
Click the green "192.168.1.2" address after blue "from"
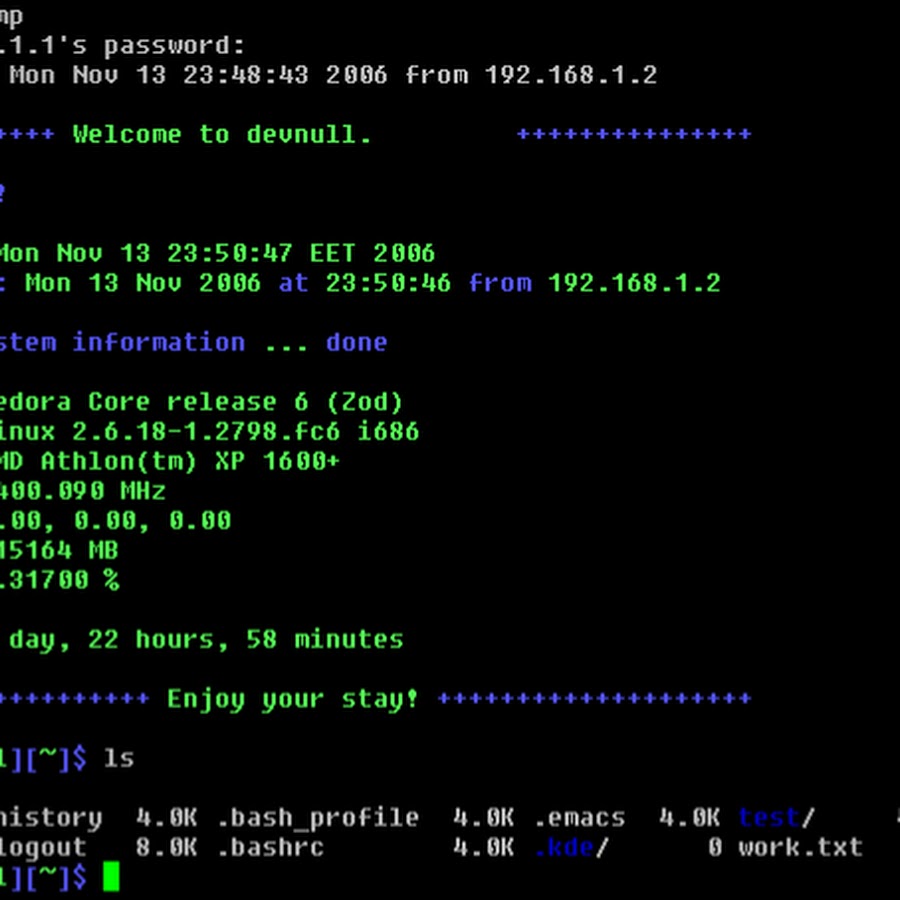click(634, 283)
